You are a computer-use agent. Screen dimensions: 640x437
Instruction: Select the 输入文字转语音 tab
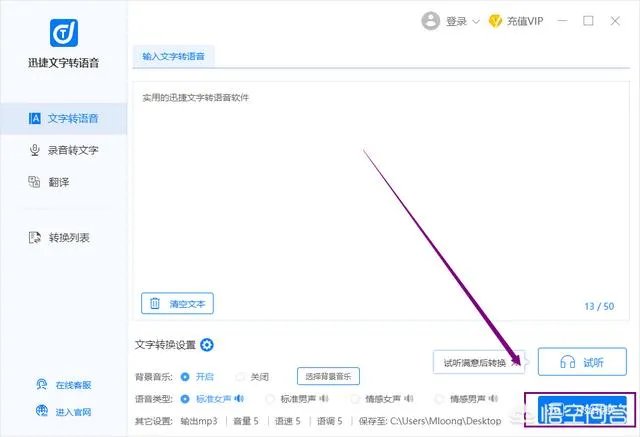(173, 56)
